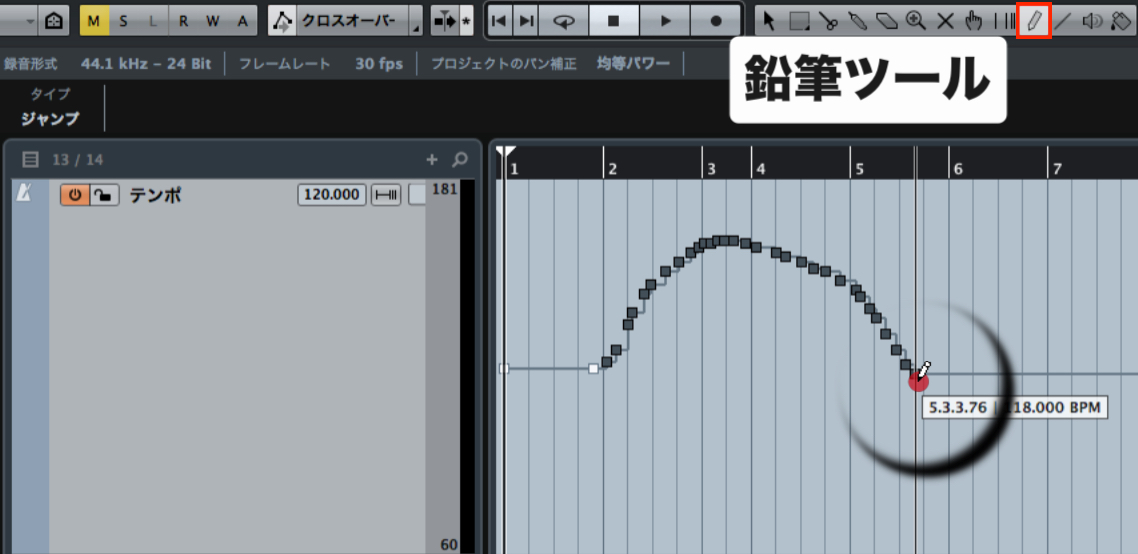The height and width of the screenshot is (554, 1138).
Task: Toggle global Solo S button
Action: [x=123, y=21]
